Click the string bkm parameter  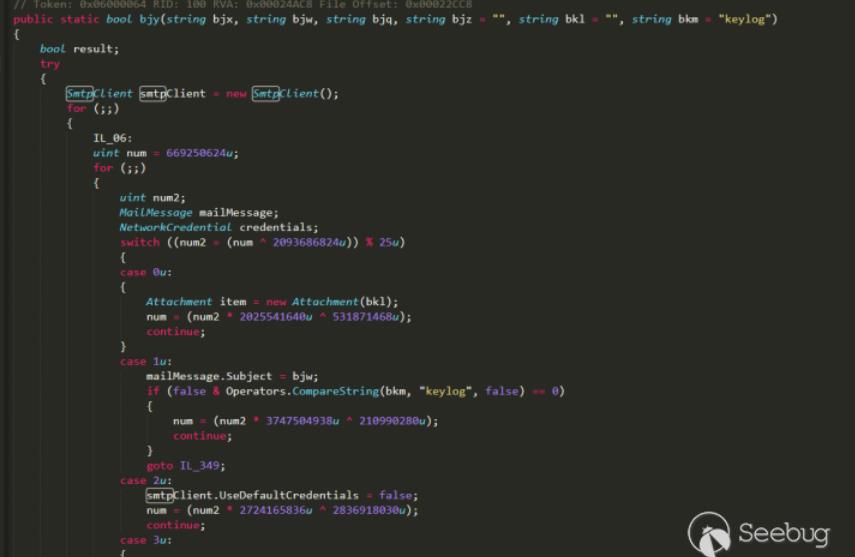(x=665, y=19)
